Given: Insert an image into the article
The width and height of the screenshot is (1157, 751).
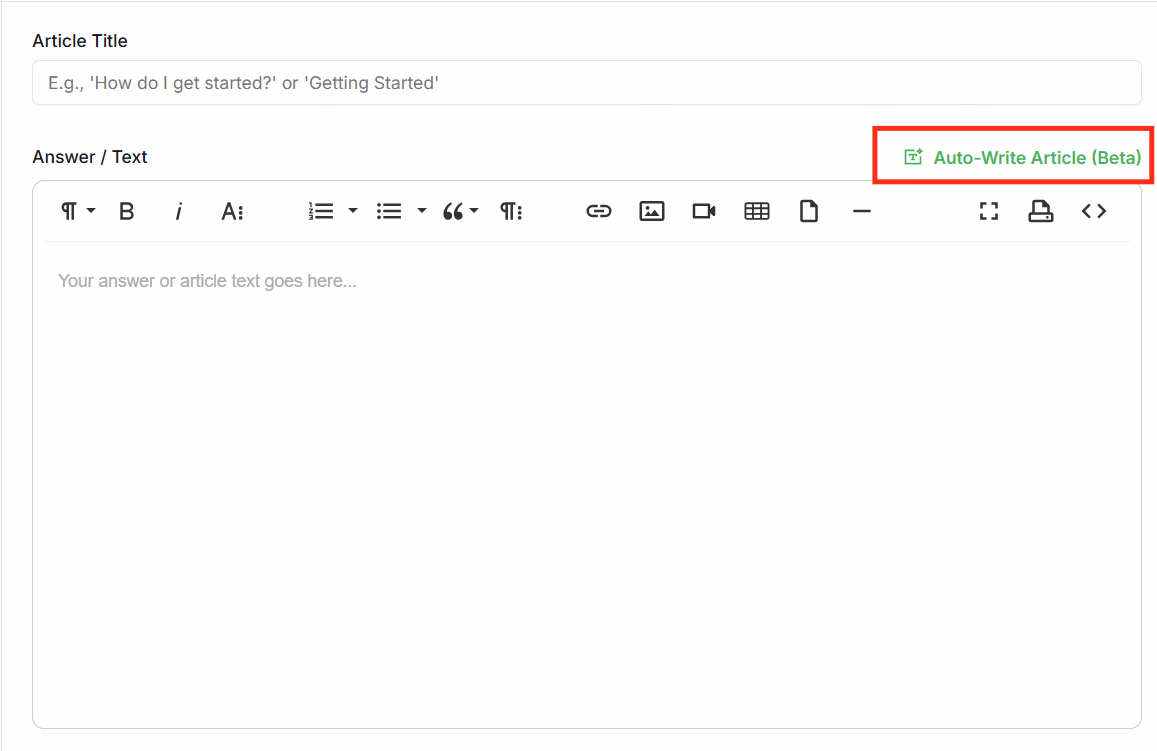Looking at the screenshot, I should coord(652,212).
